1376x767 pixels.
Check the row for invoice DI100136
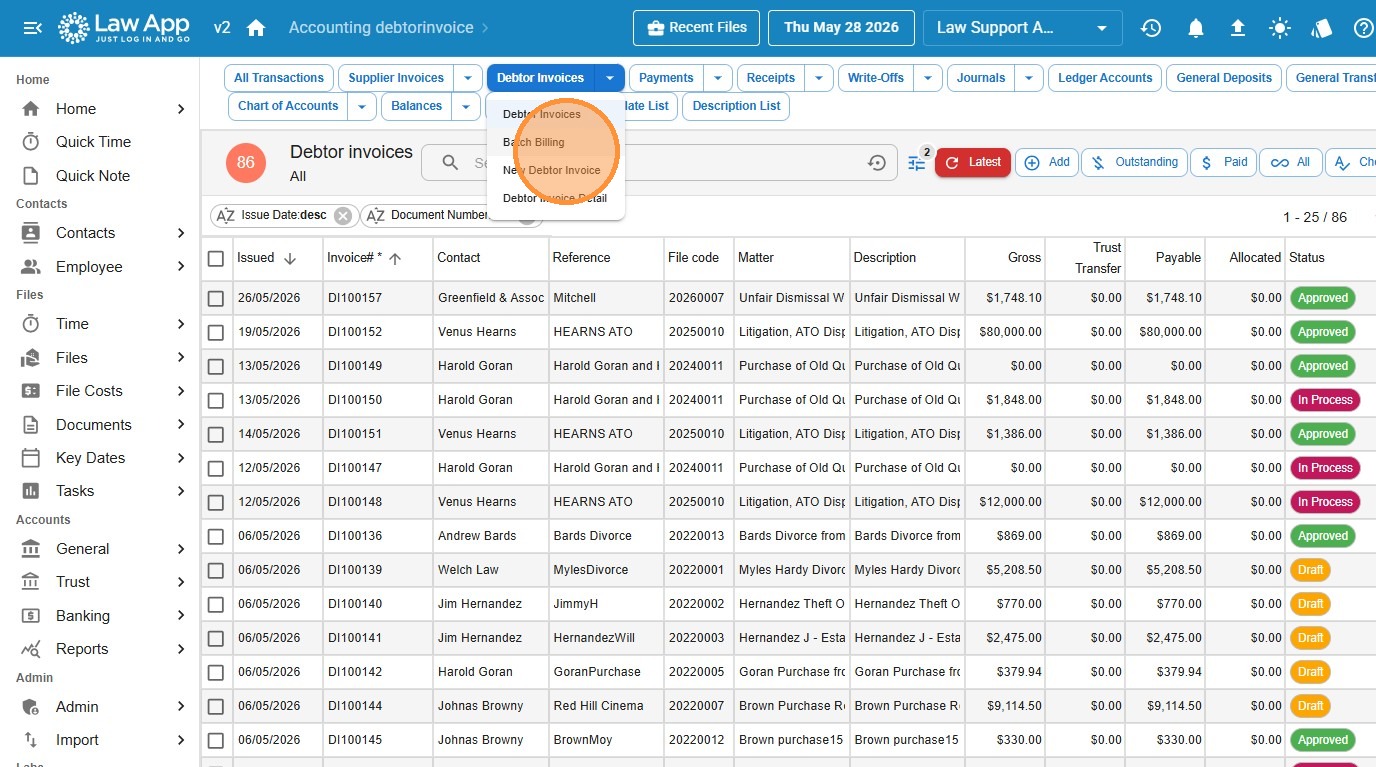pos(216,536)
